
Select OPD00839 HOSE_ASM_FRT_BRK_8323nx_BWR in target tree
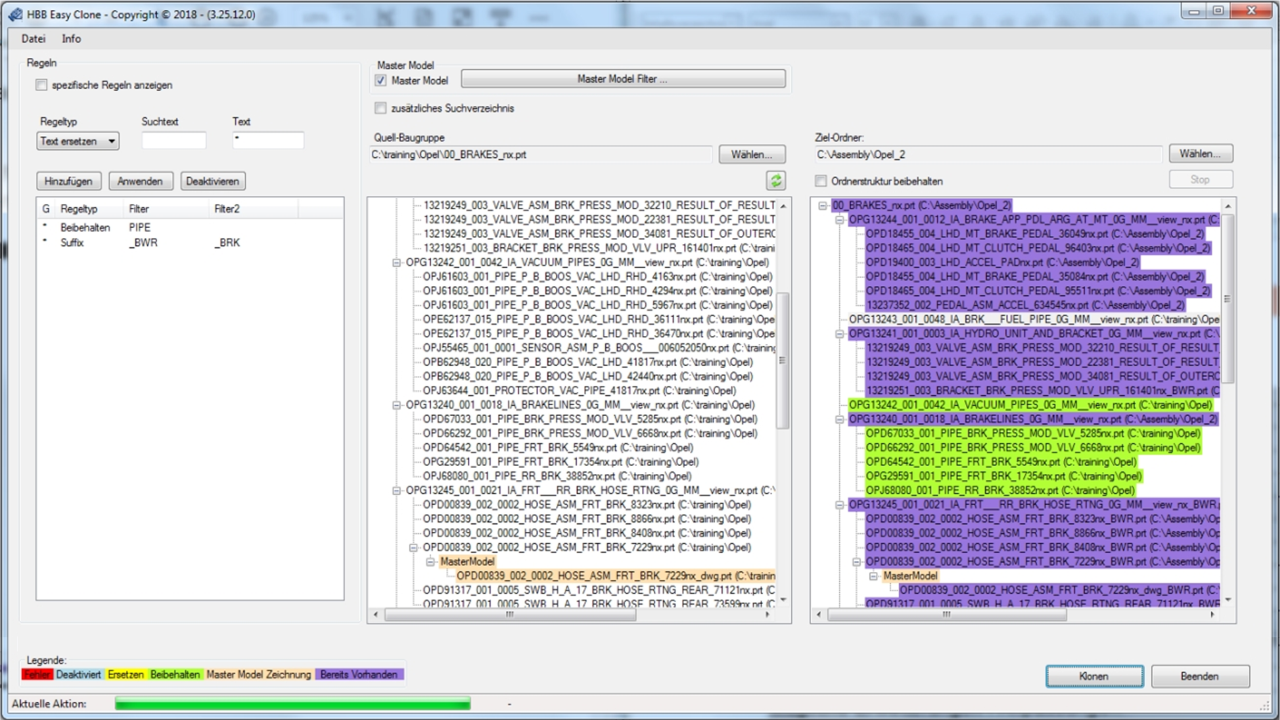pyautogui.click(x=1043, y=519)
